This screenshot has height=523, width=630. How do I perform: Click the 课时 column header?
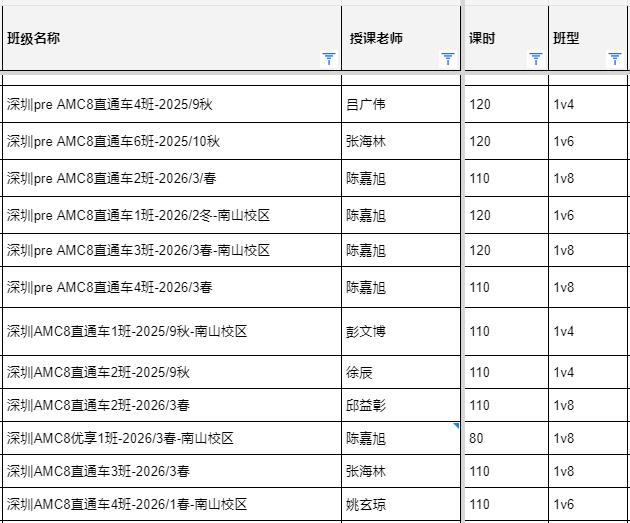[506, 38]
